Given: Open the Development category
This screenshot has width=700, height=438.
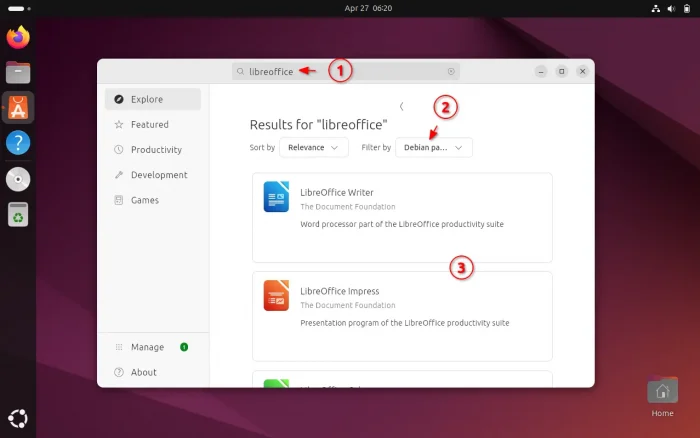Looking at the screenshot, I should pos(158,175).
